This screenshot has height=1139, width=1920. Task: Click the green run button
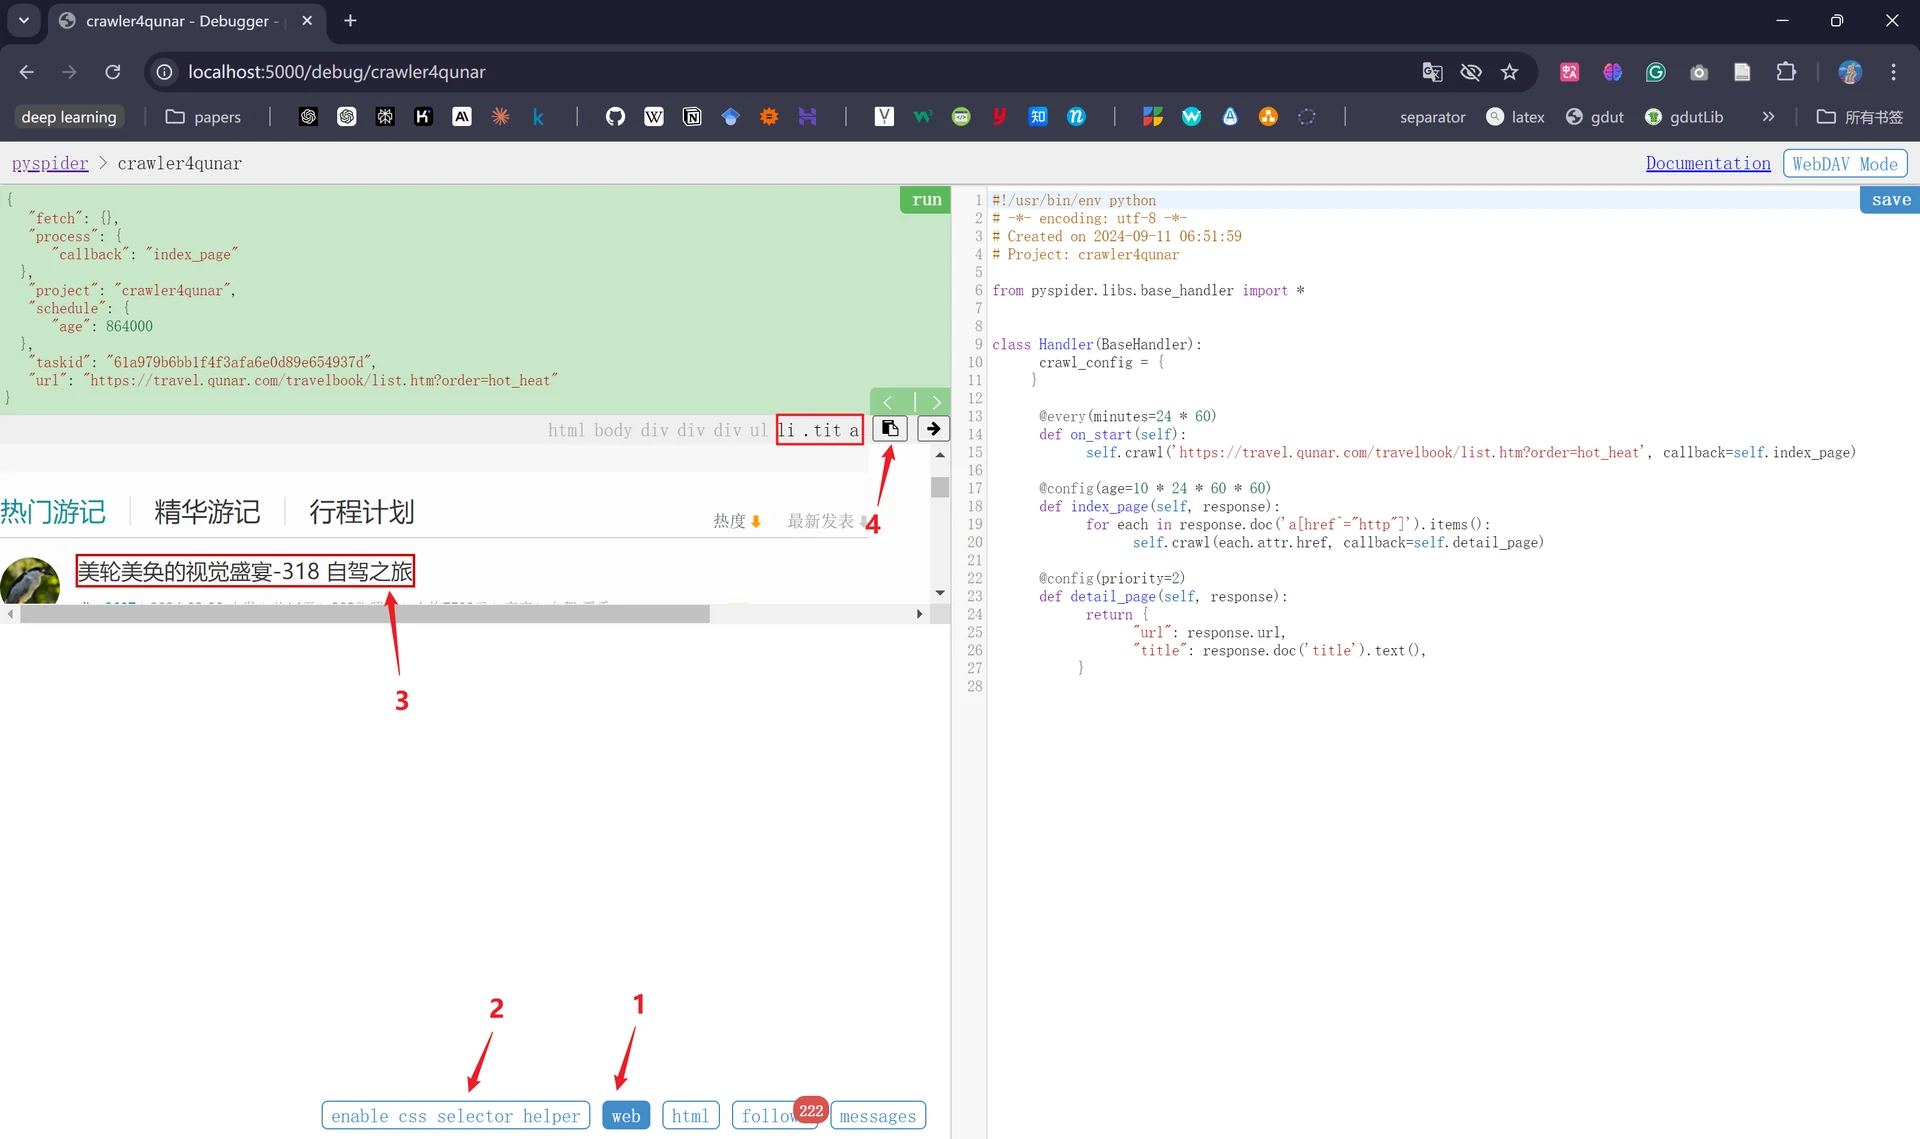(926, 199)
